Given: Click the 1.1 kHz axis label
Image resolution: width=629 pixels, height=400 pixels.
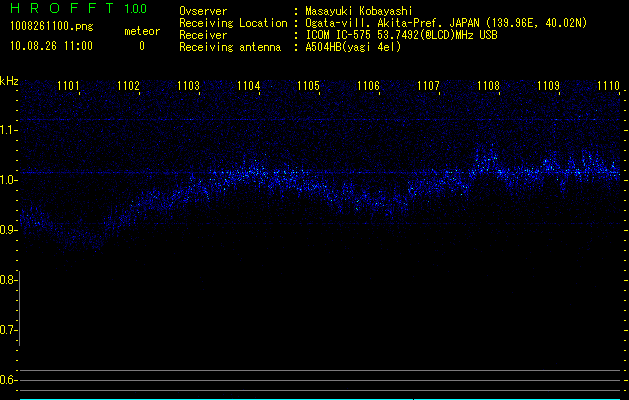Looking at the screenshot, I should 9,130.
